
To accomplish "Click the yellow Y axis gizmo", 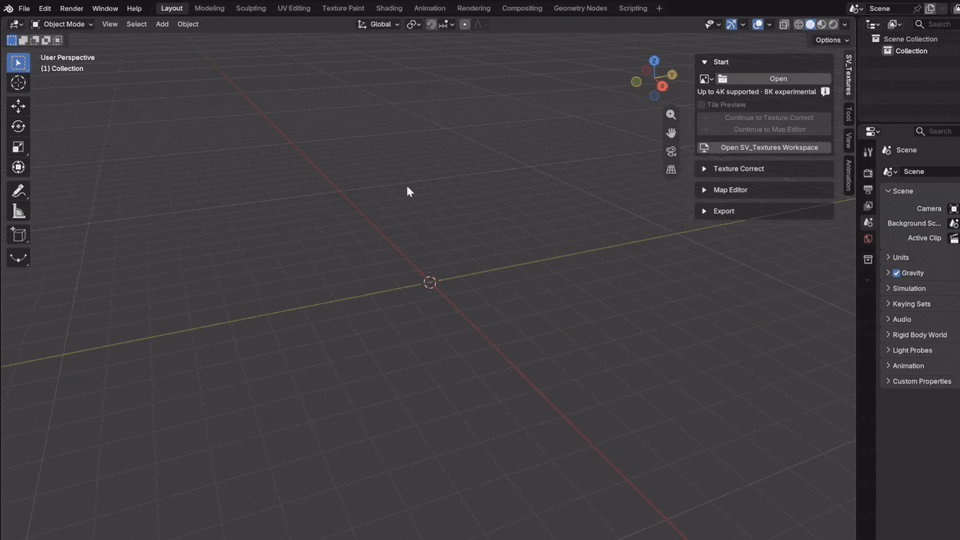I will click(x=672, y=75).
